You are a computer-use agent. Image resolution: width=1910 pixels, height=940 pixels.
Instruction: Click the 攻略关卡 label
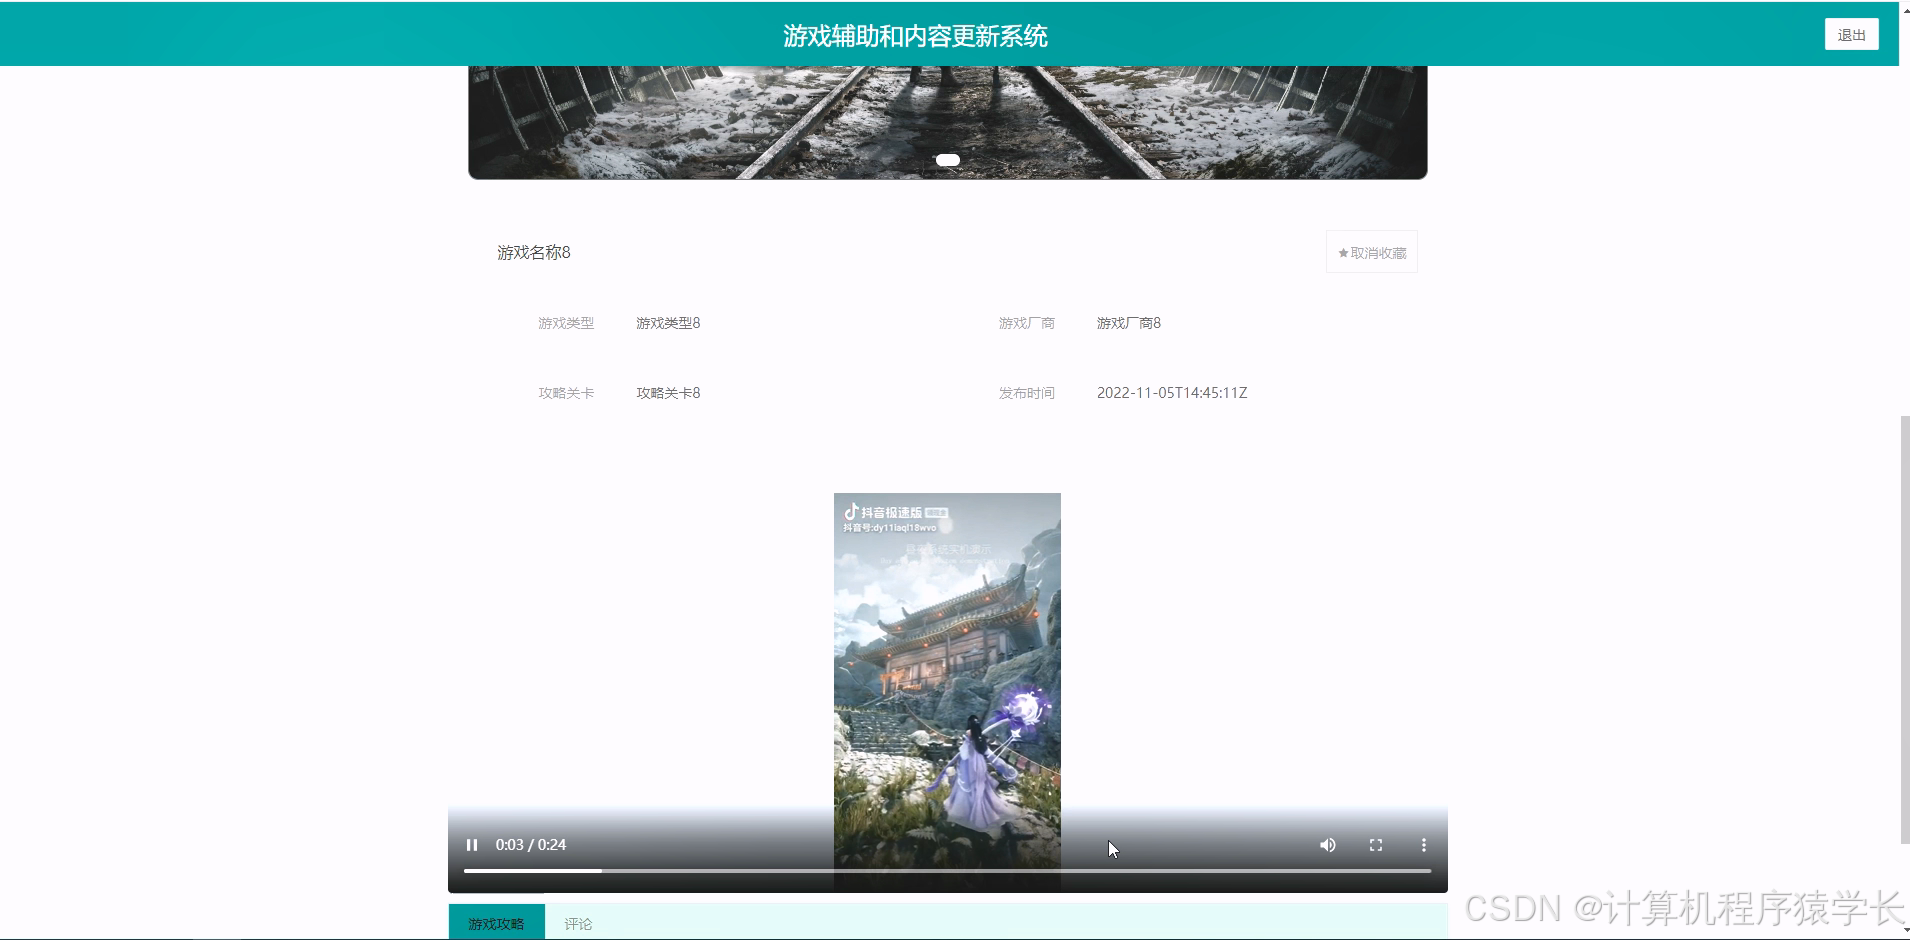(x=566, y=393)
